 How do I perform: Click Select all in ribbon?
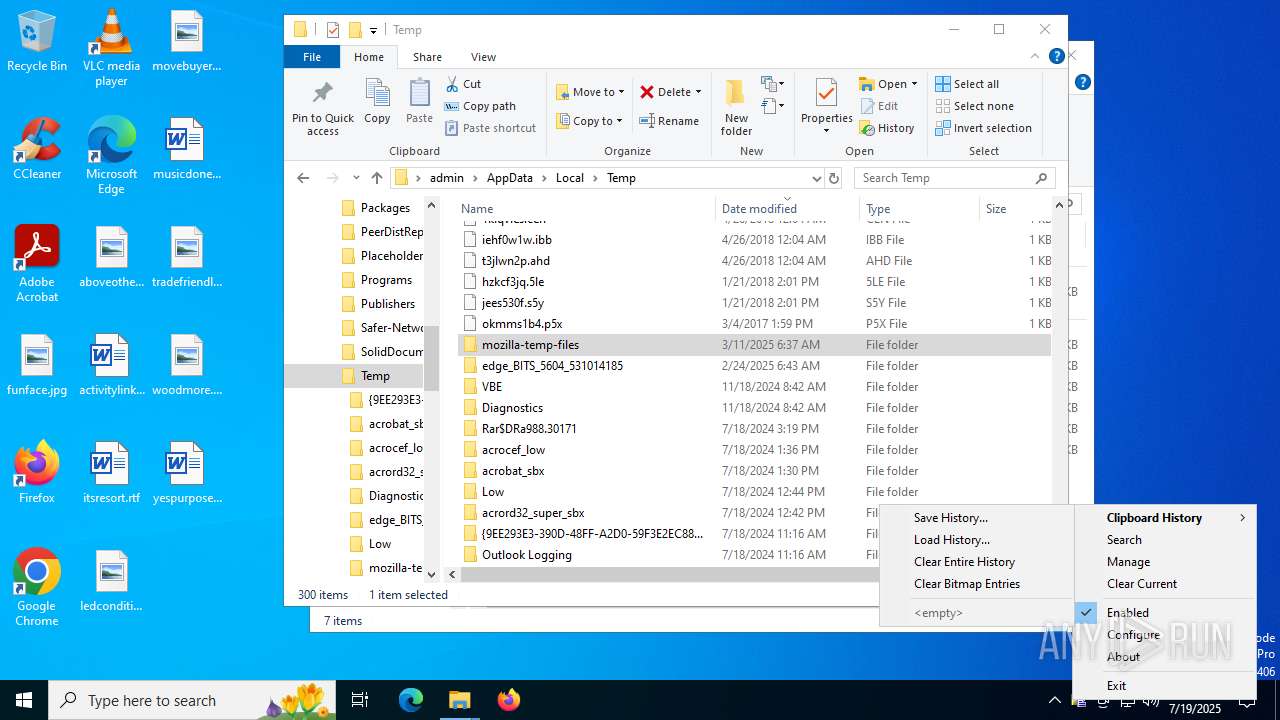click(x=967, y=84)
